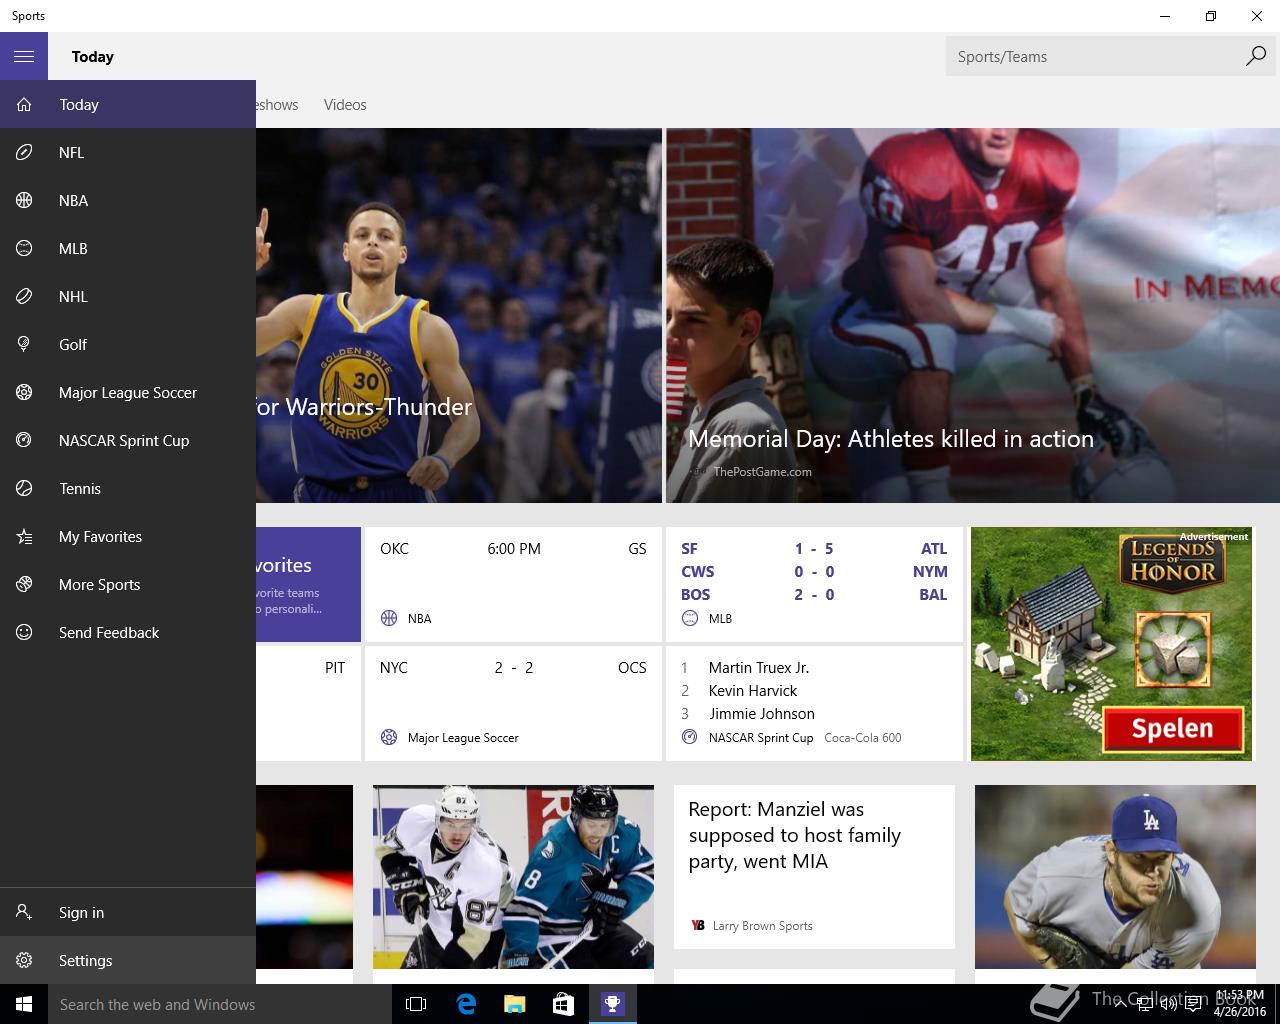
Task: Open MLB scores tile
Action: (814, 584)
